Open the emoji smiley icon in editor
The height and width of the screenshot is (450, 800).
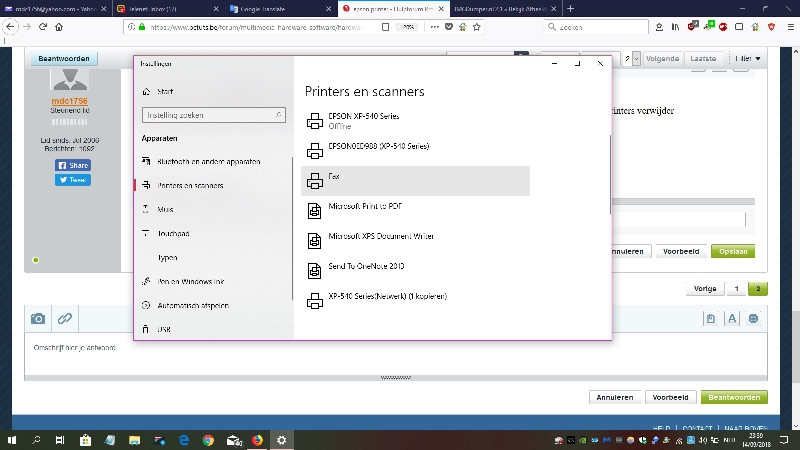(x=753, y=319)
